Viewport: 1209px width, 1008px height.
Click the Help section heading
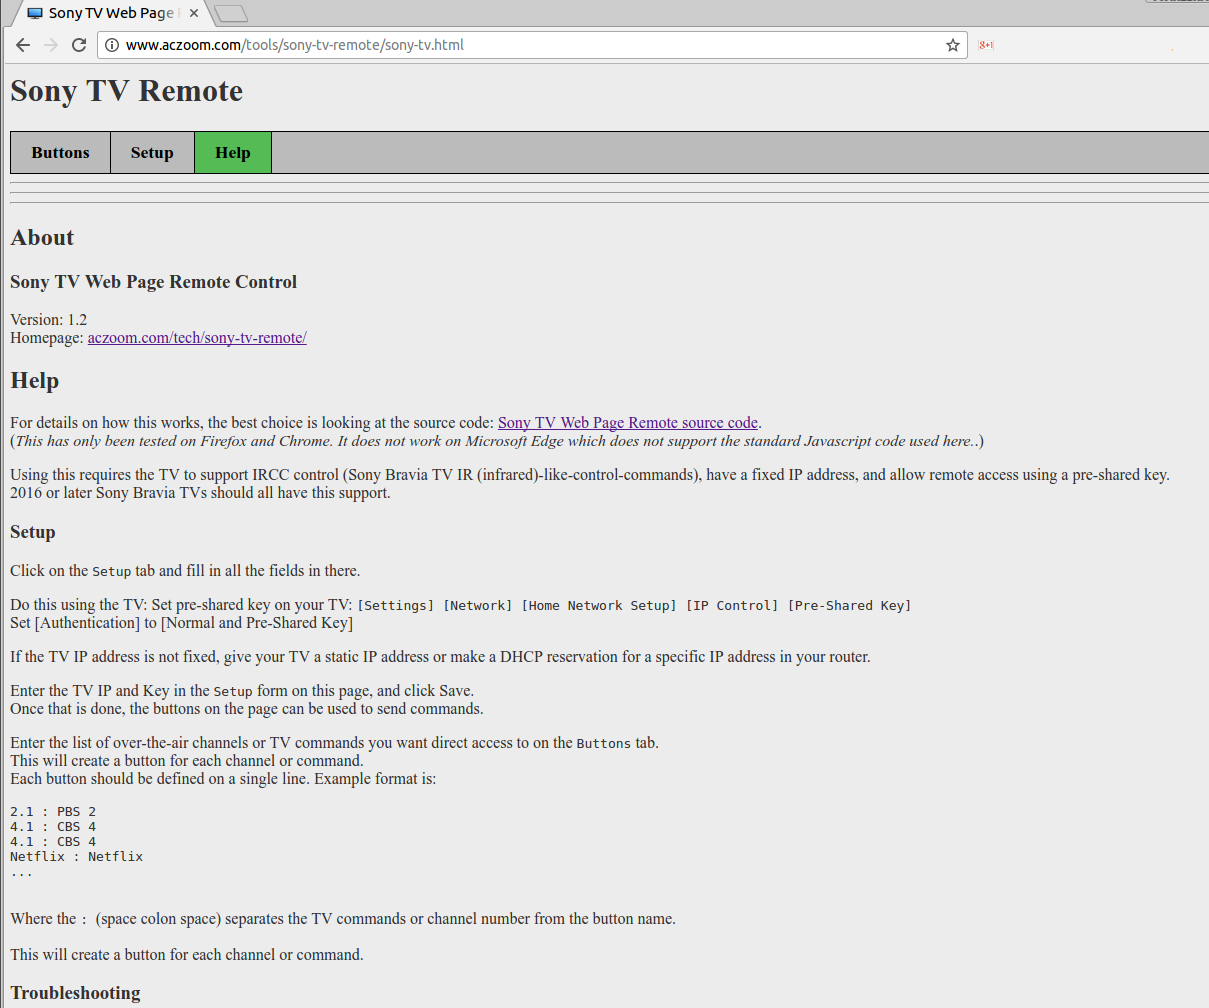coord(35,381)
